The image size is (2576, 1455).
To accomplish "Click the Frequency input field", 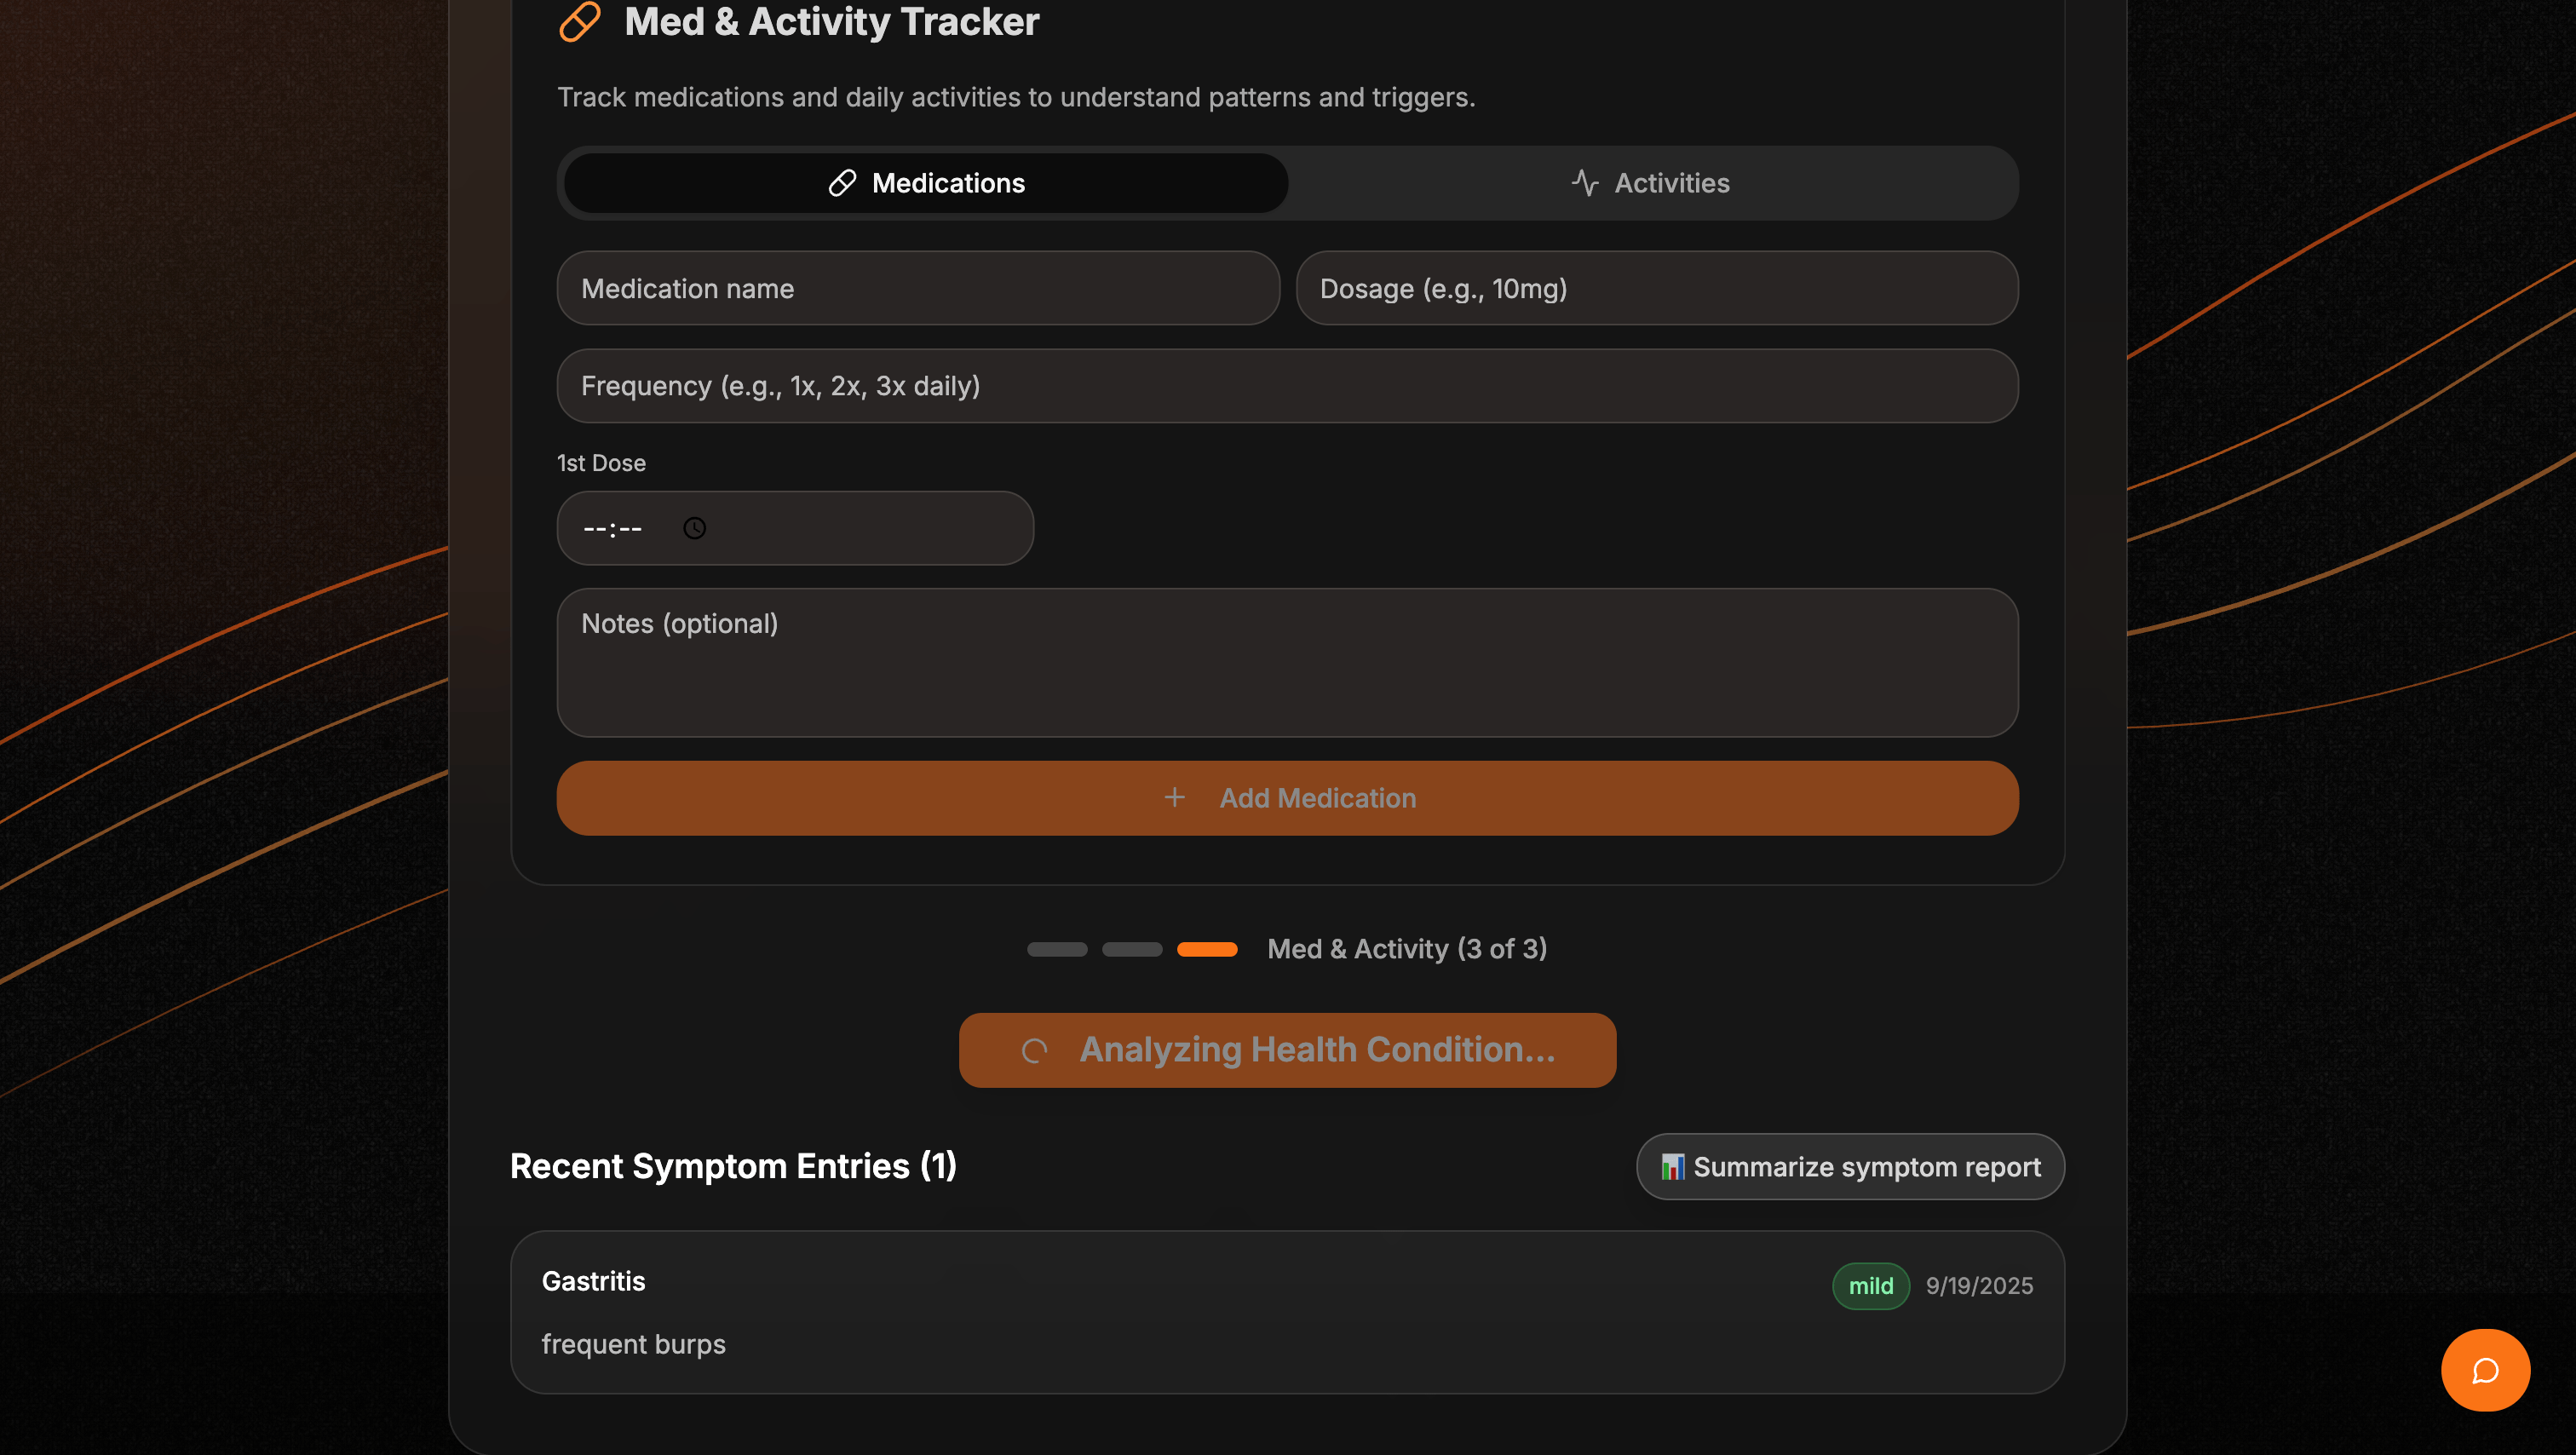I will tap(1287, 386).
